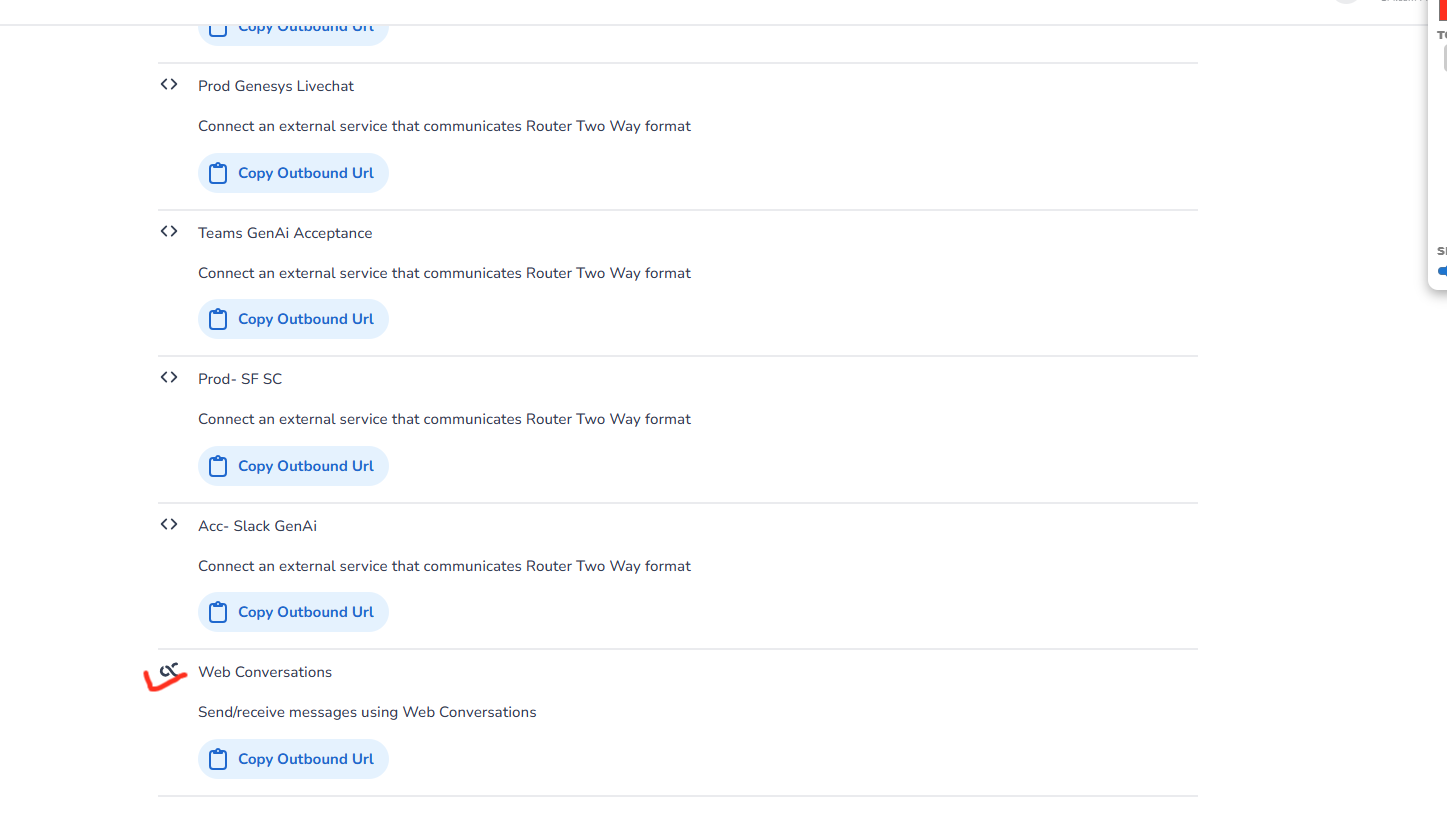Select the "Prod Genesys Livechat" integration name
This screenshot has height=827, width=1447.
point(276,86)
